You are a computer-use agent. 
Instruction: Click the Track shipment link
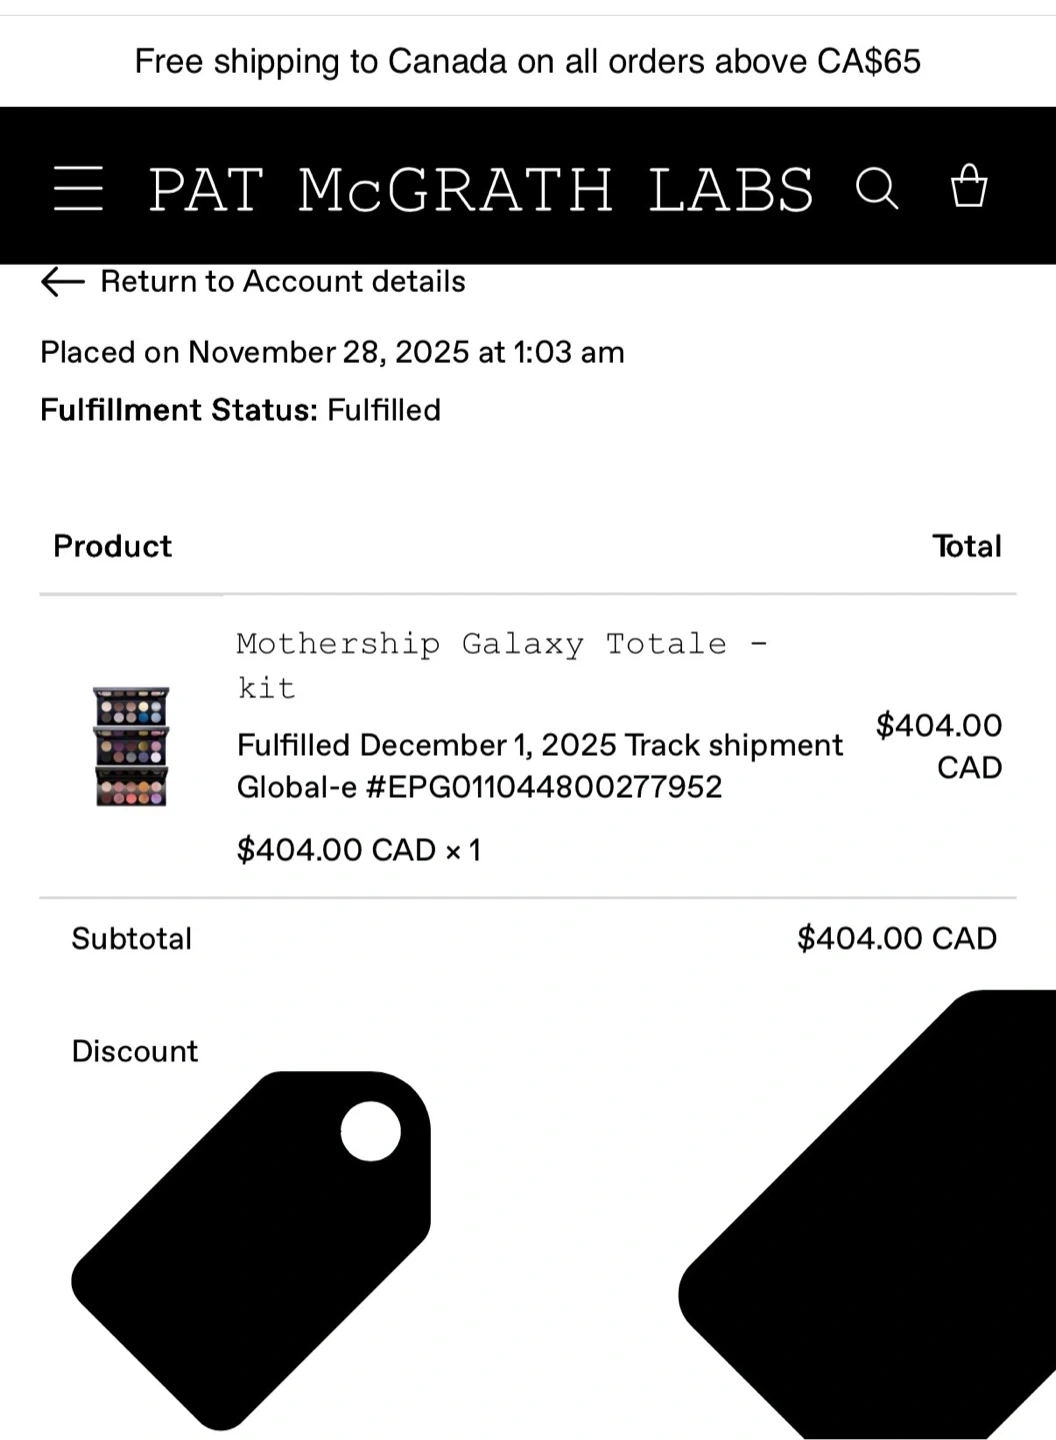point(733,745)
